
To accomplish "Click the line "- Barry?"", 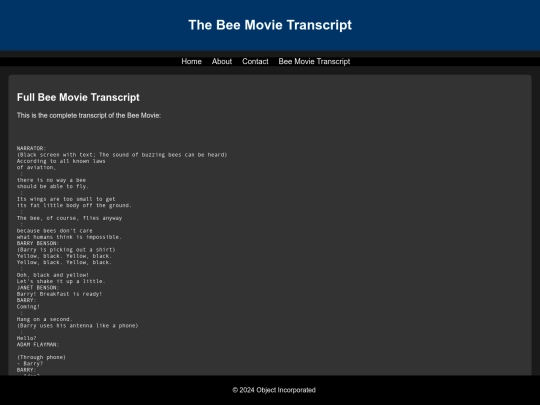I will coord(30,364).
